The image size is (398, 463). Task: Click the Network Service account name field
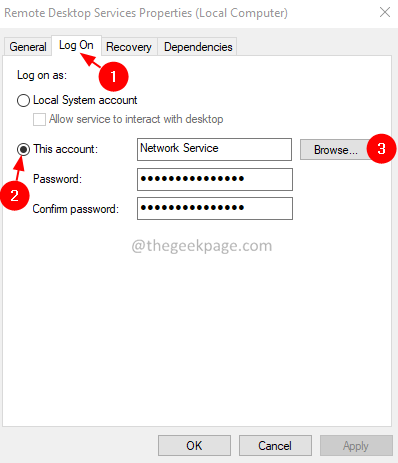click(x=214, y=149)
